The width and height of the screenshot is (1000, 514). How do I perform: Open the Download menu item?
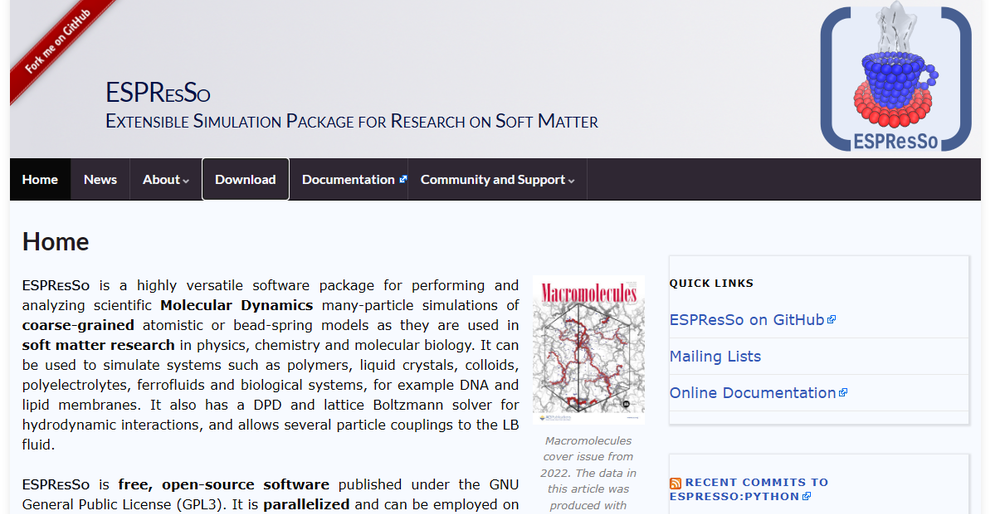pos(246,180)
